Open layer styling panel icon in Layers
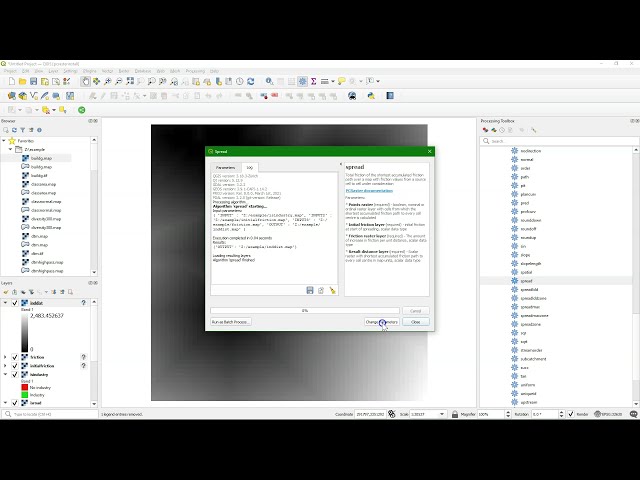640x480 pixels. coord(6,292)
